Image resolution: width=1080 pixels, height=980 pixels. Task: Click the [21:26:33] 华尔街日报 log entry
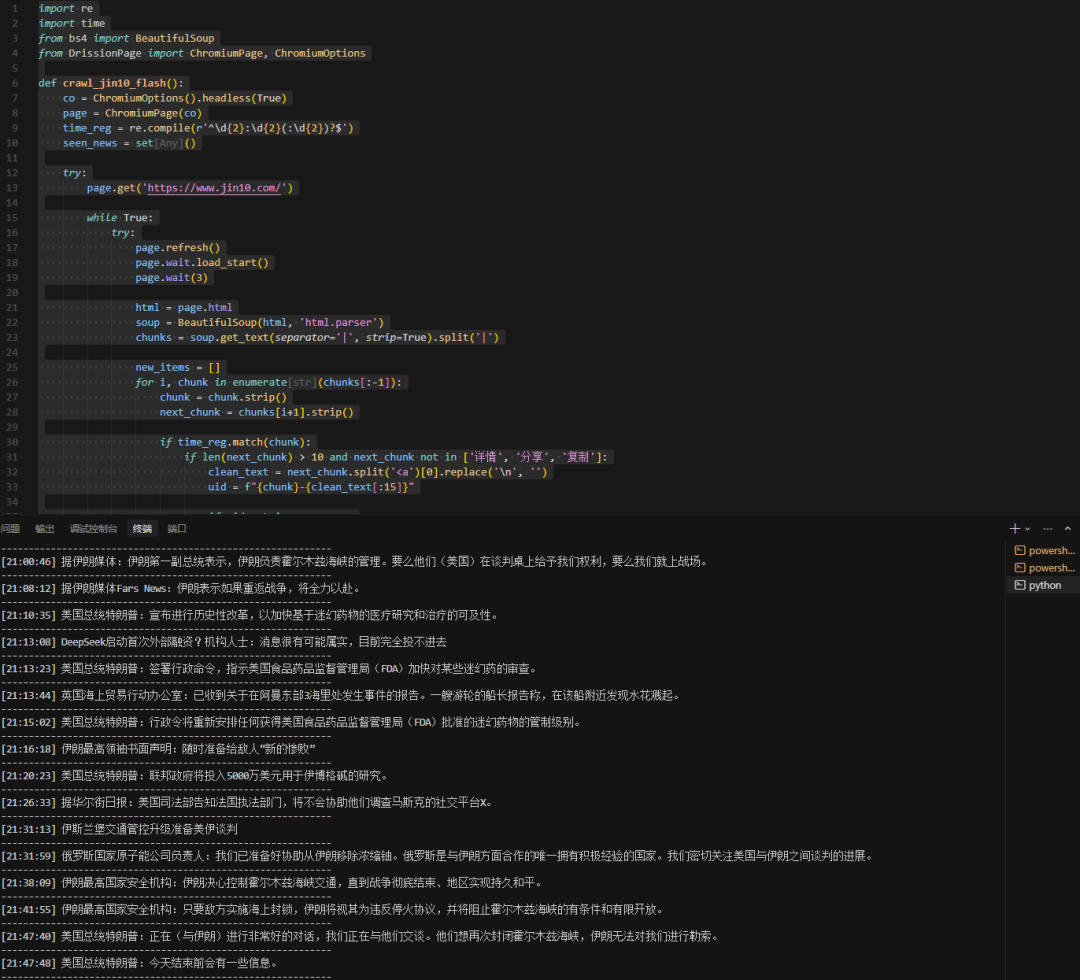coord(247,803)
